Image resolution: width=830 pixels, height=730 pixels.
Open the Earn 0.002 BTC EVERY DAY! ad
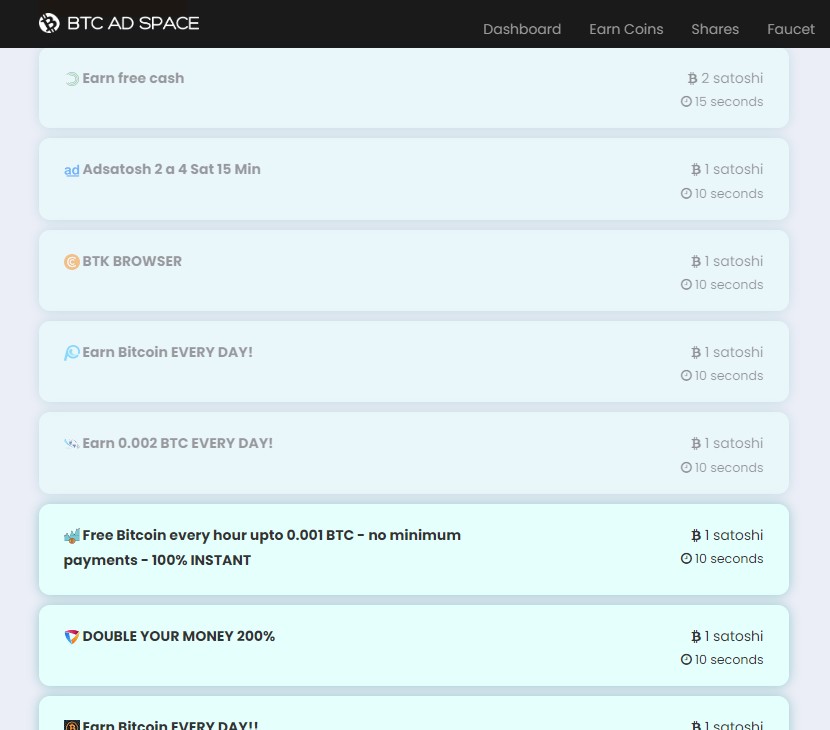(178, 444)
